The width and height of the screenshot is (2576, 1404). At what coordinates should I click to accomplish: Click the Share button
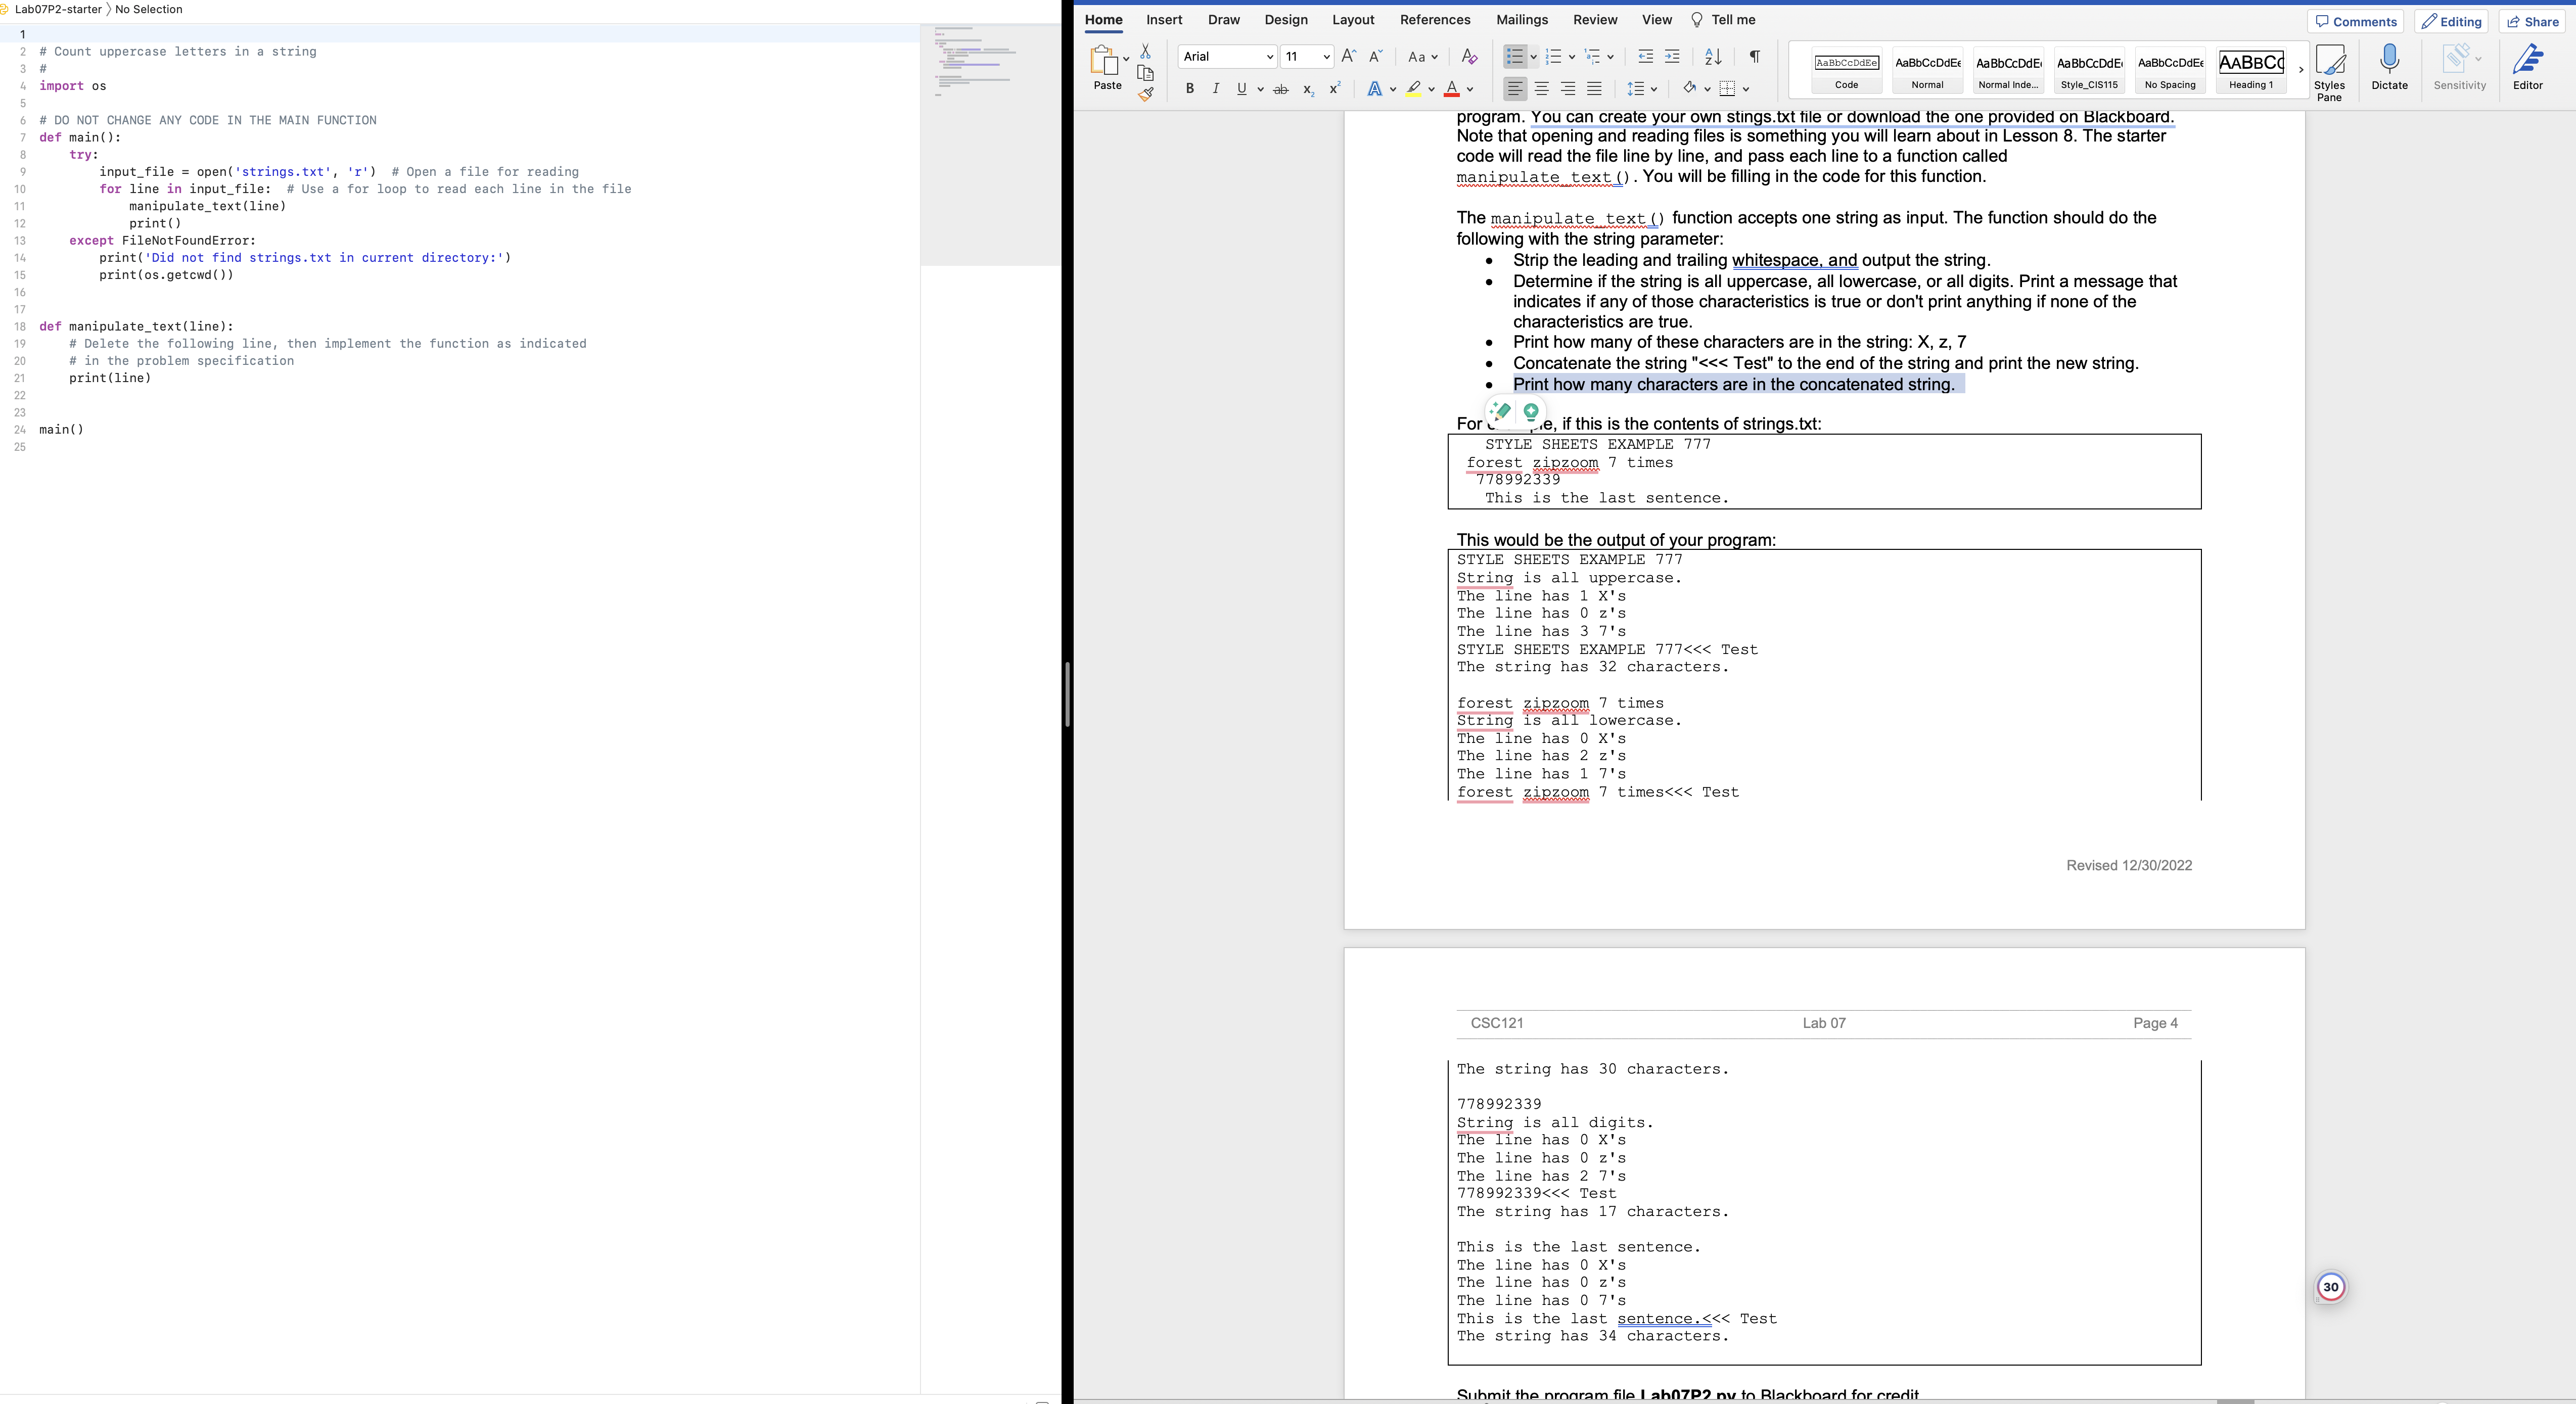pyautogui.click(x=2533, y=21)
